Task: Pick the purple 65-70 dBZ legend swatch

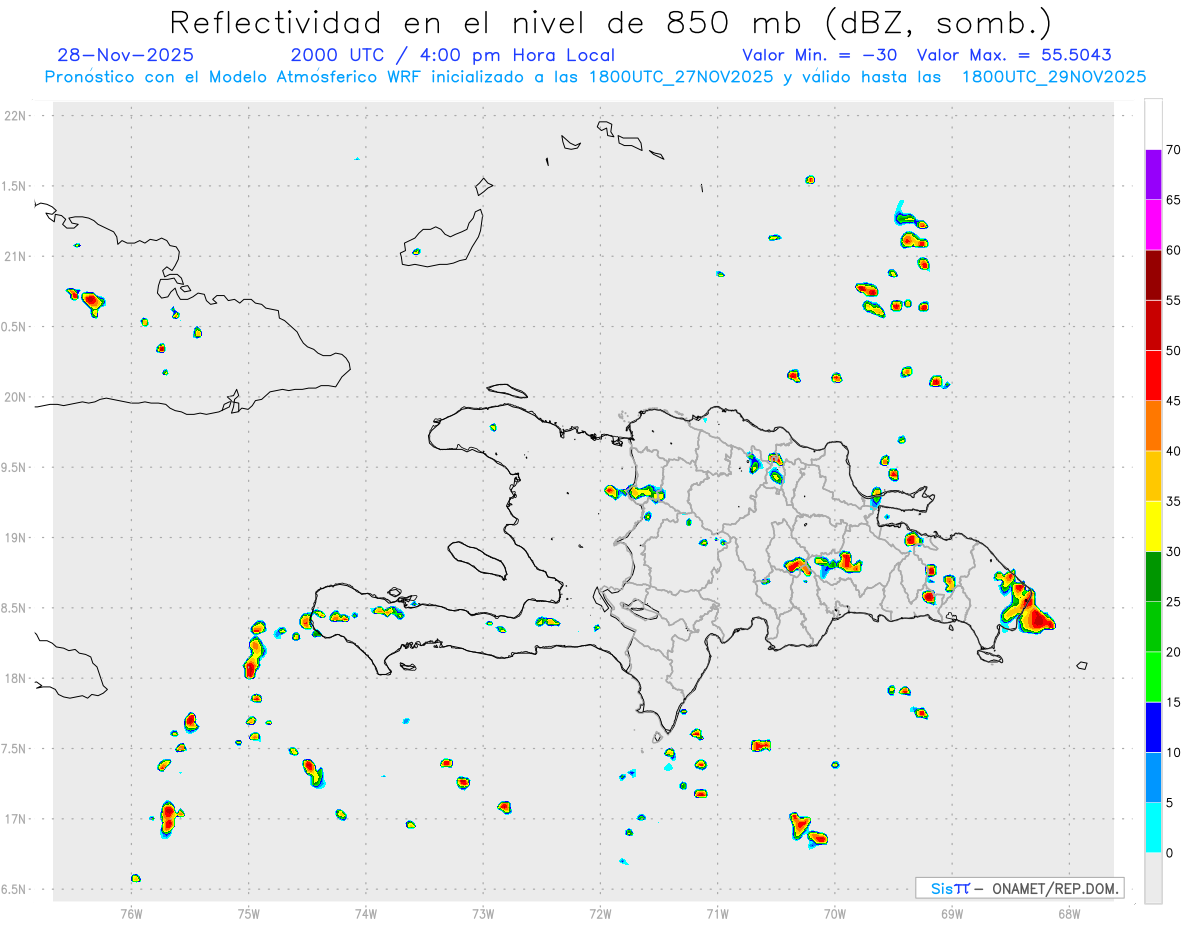Action: tap(1153, 174)
